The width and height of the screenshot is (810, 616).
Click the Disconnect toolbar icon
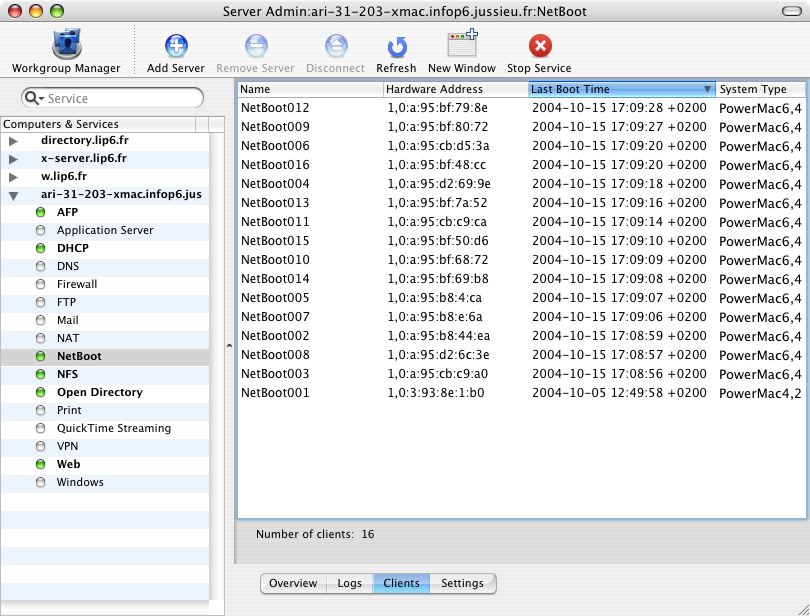(335, 46)
